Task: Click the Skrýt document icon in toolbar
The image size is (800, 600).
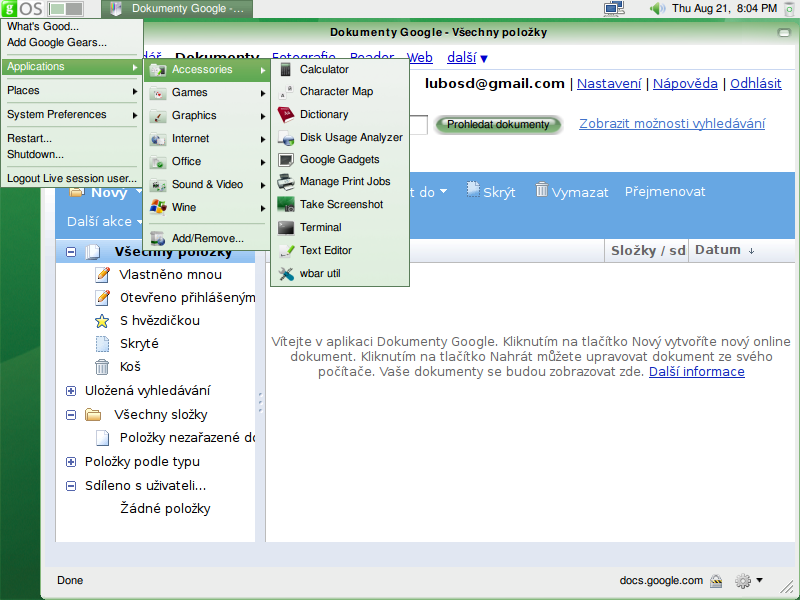Action: (473, 189)
